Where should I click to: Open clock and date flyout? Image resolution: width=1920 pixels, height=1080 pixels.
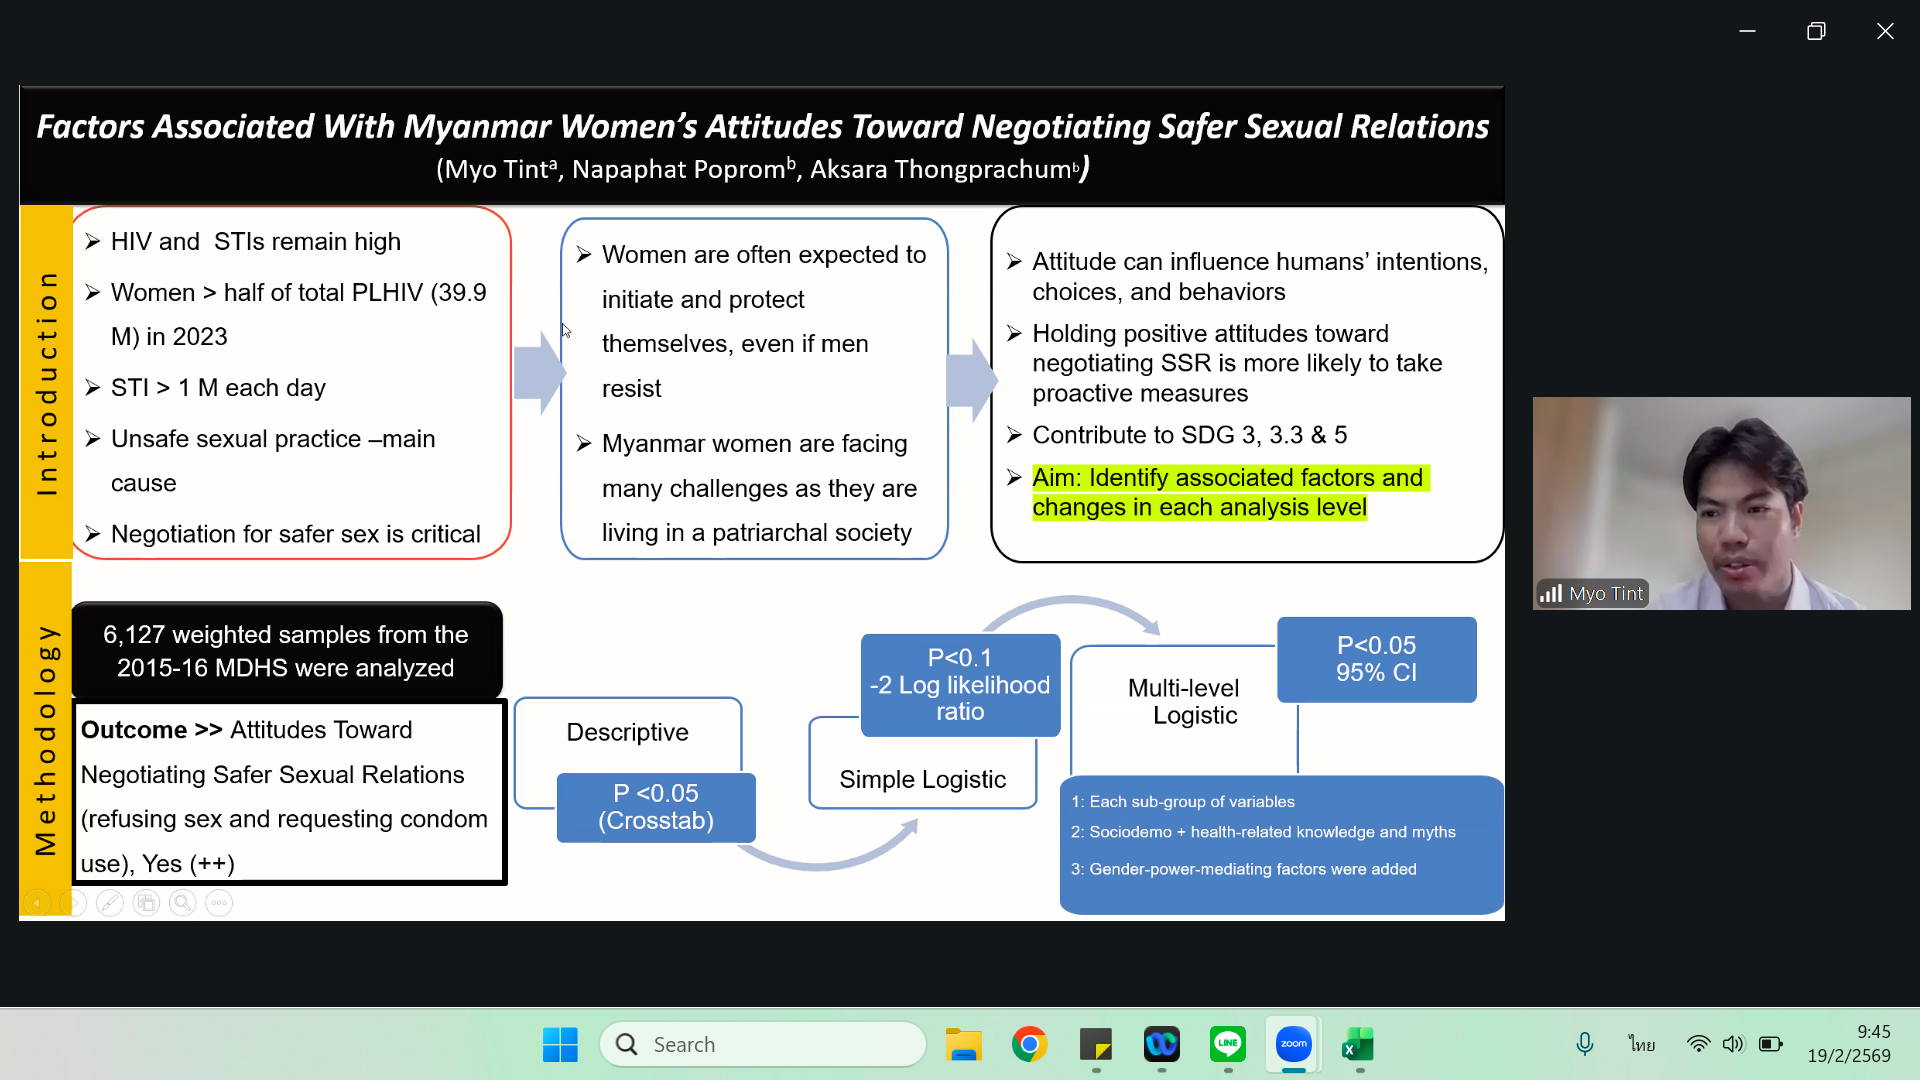1848,1044
